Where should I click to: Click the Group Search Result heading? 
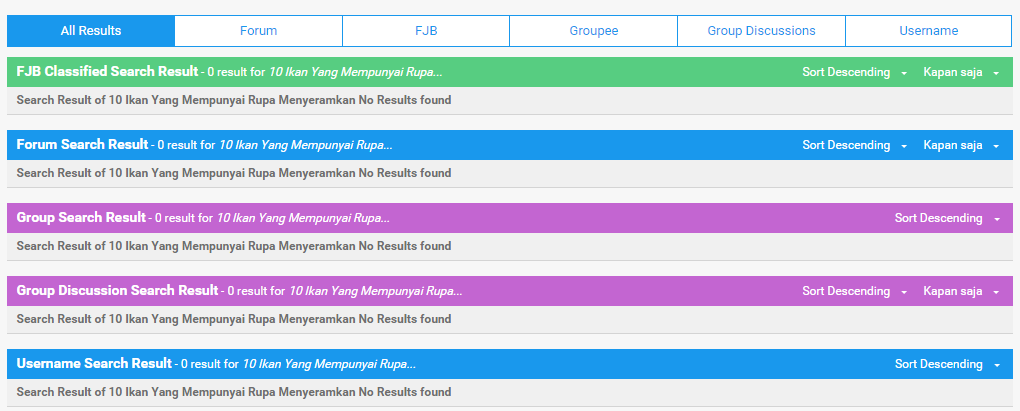[81, 217]
